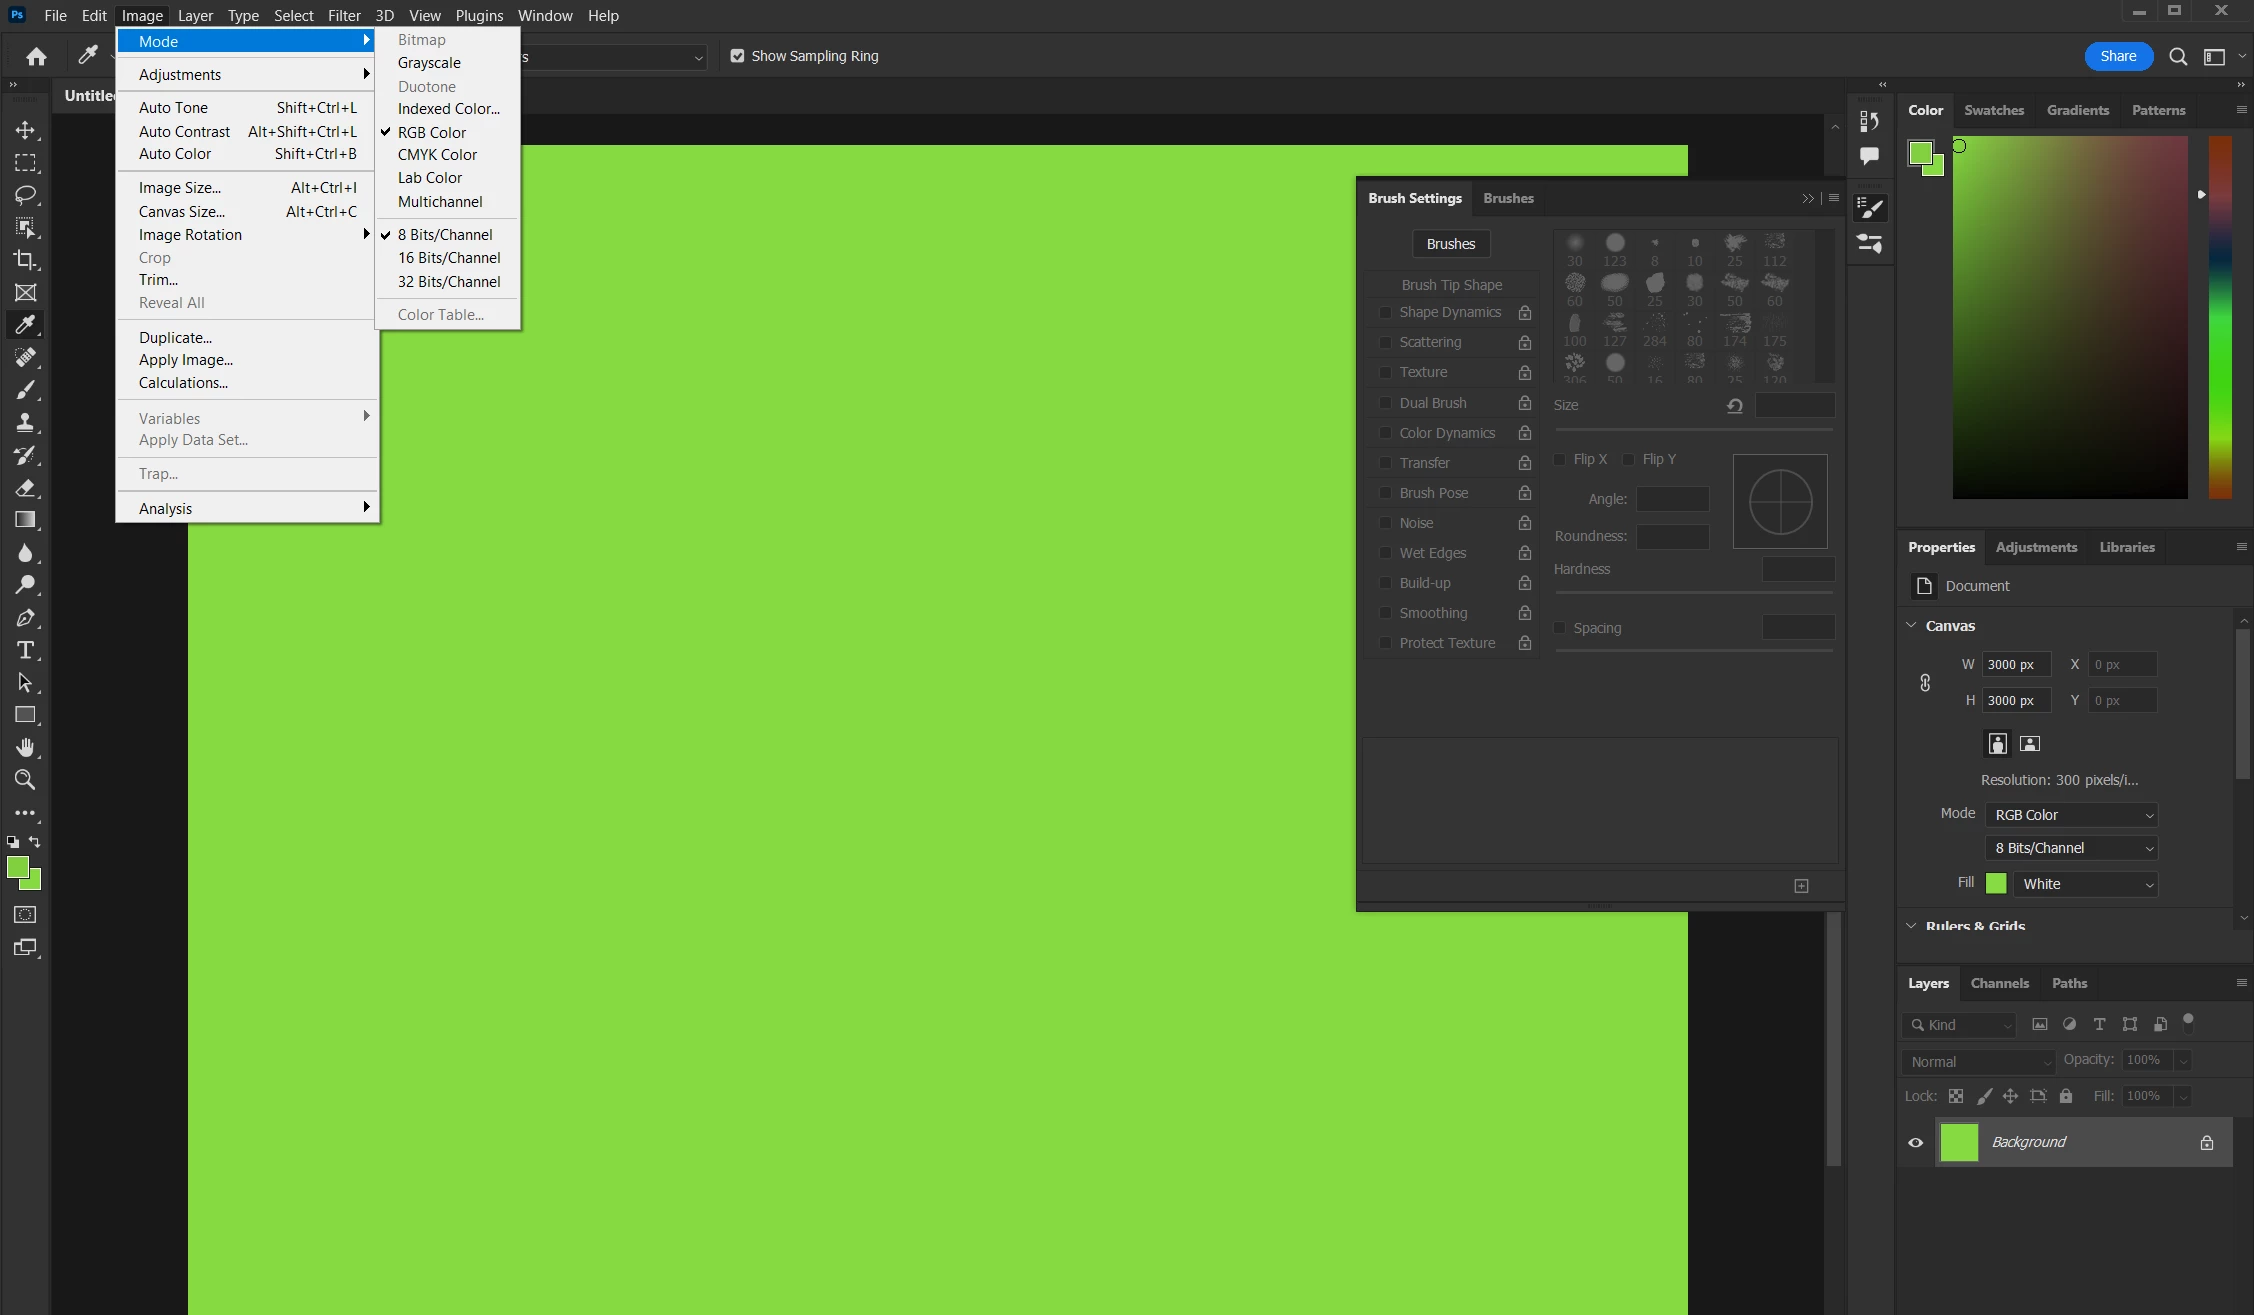Click the canvas width input field
Screen dimensions: 2254x1315
click(x=2016, y=664)
